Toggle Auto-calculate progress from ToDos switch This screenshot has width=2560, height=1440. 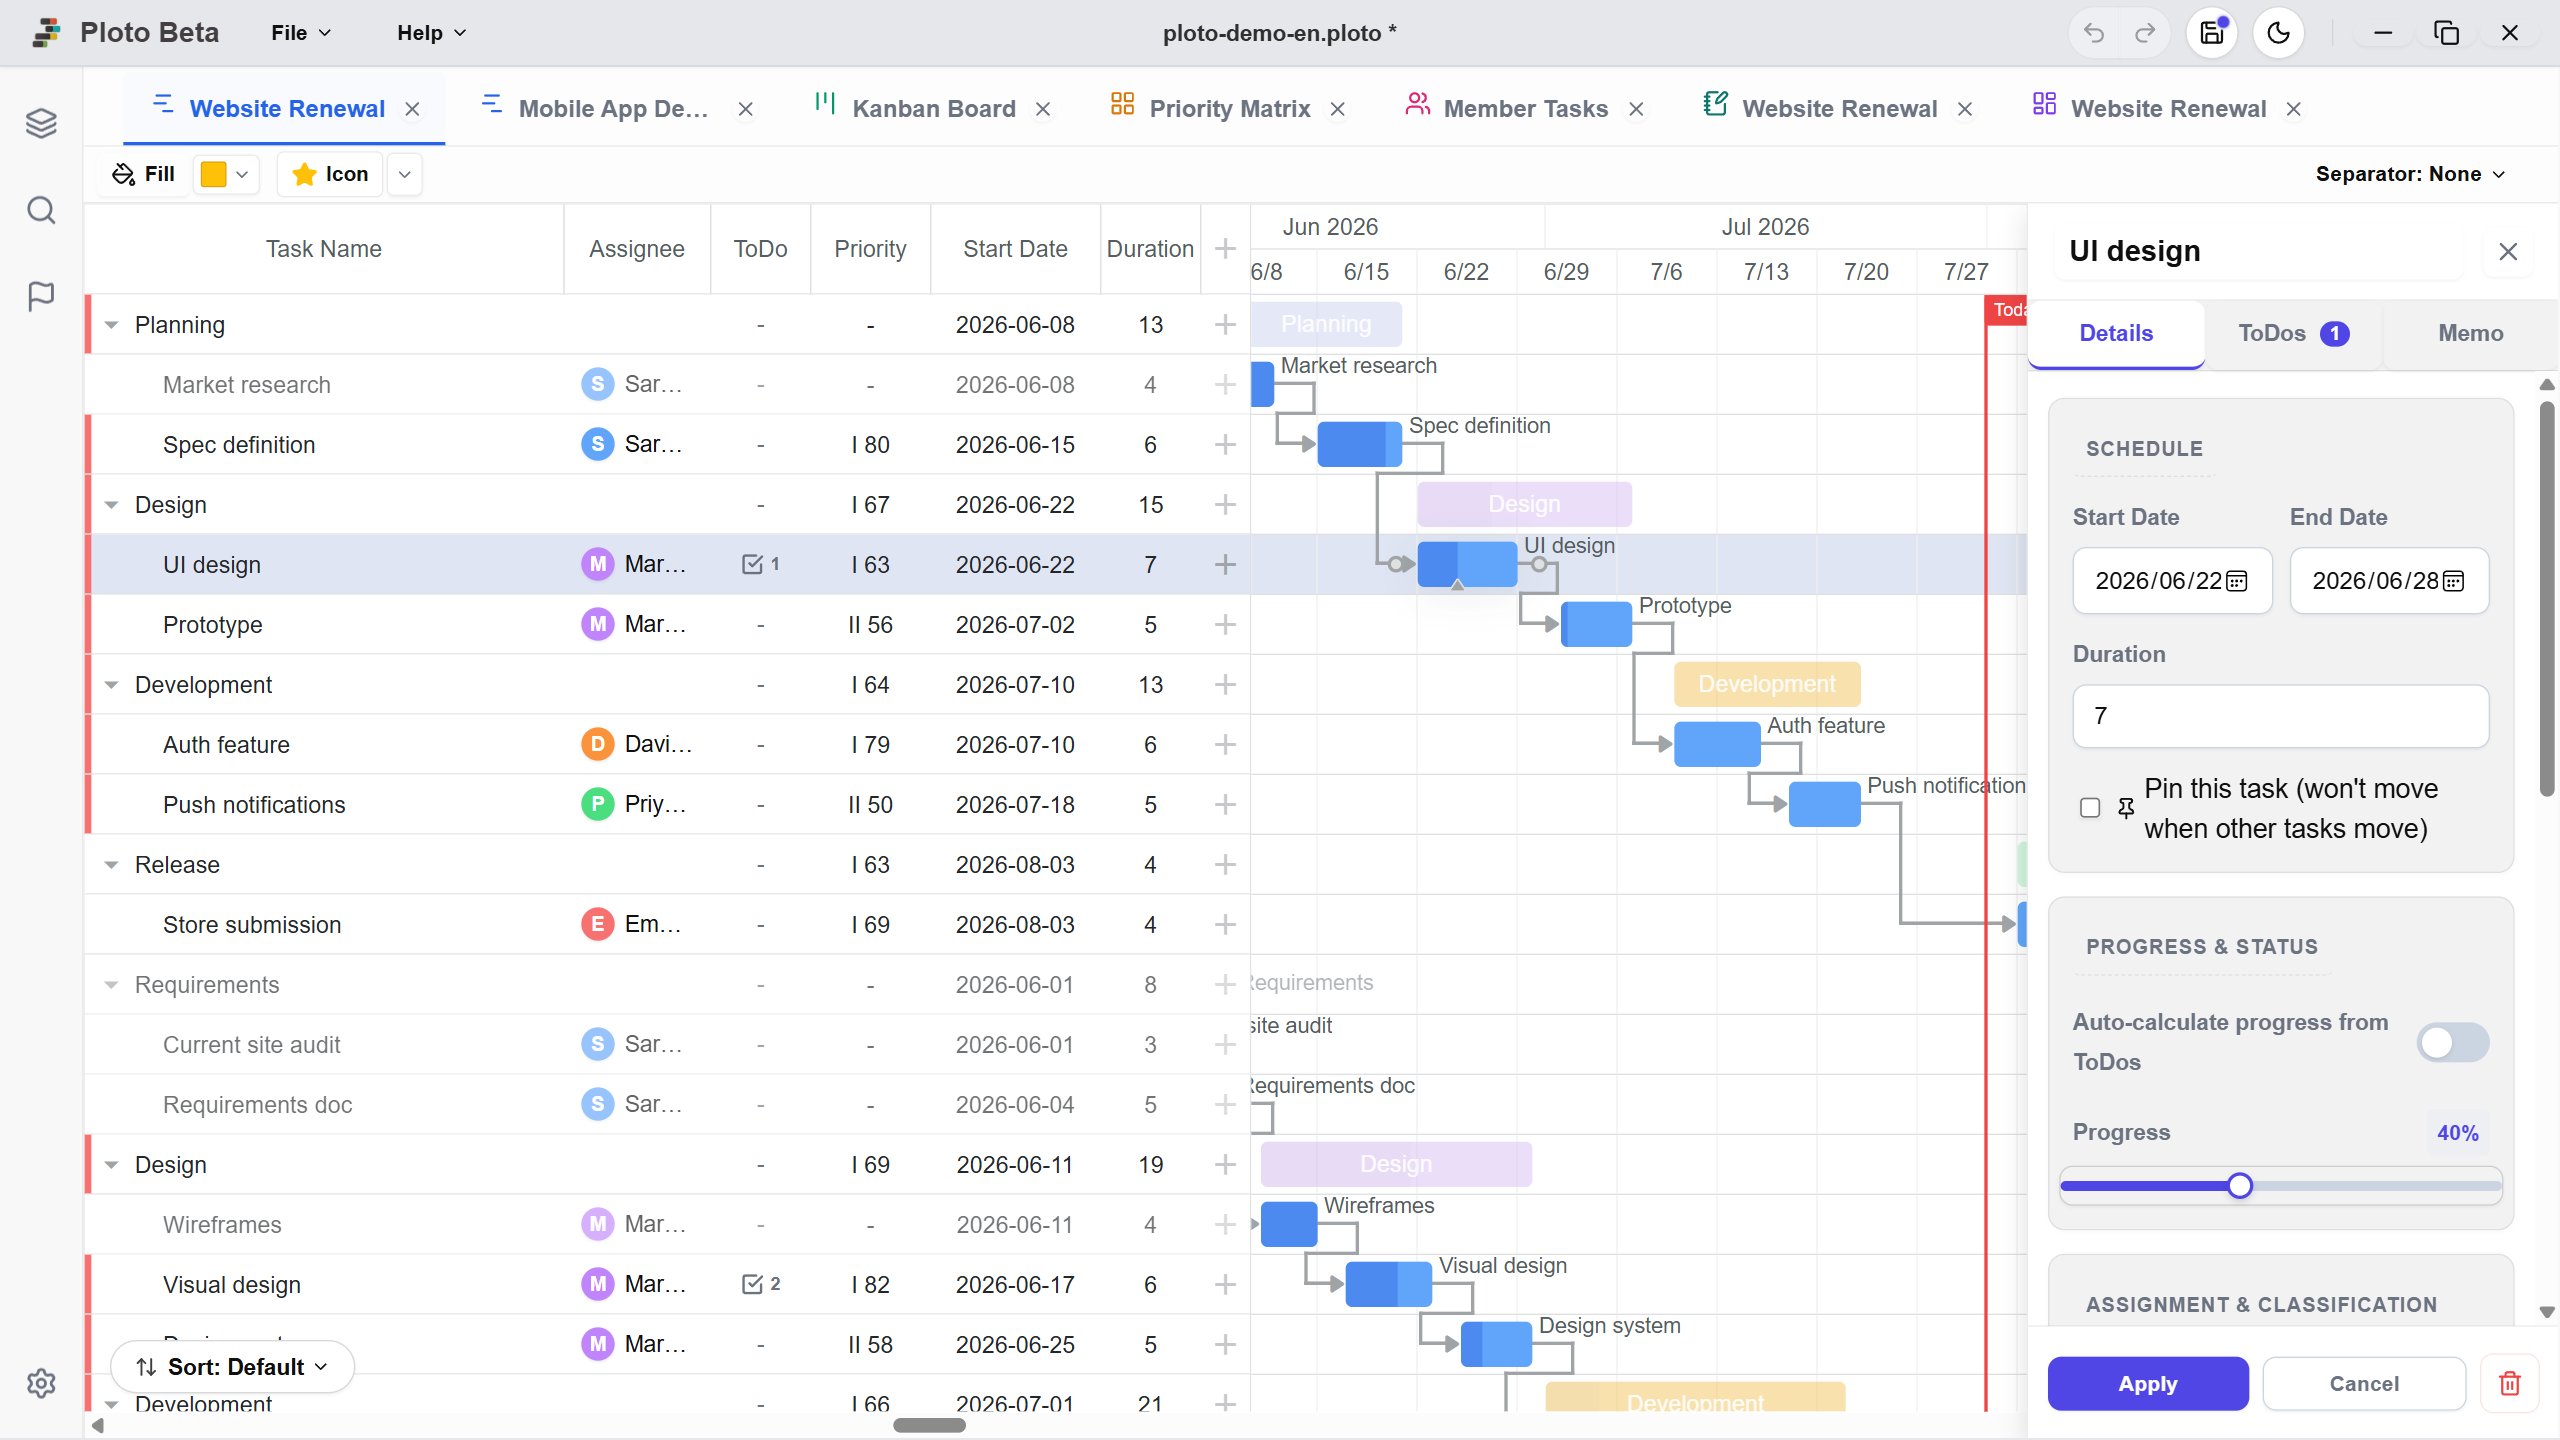click(x=2453, y=1042)
